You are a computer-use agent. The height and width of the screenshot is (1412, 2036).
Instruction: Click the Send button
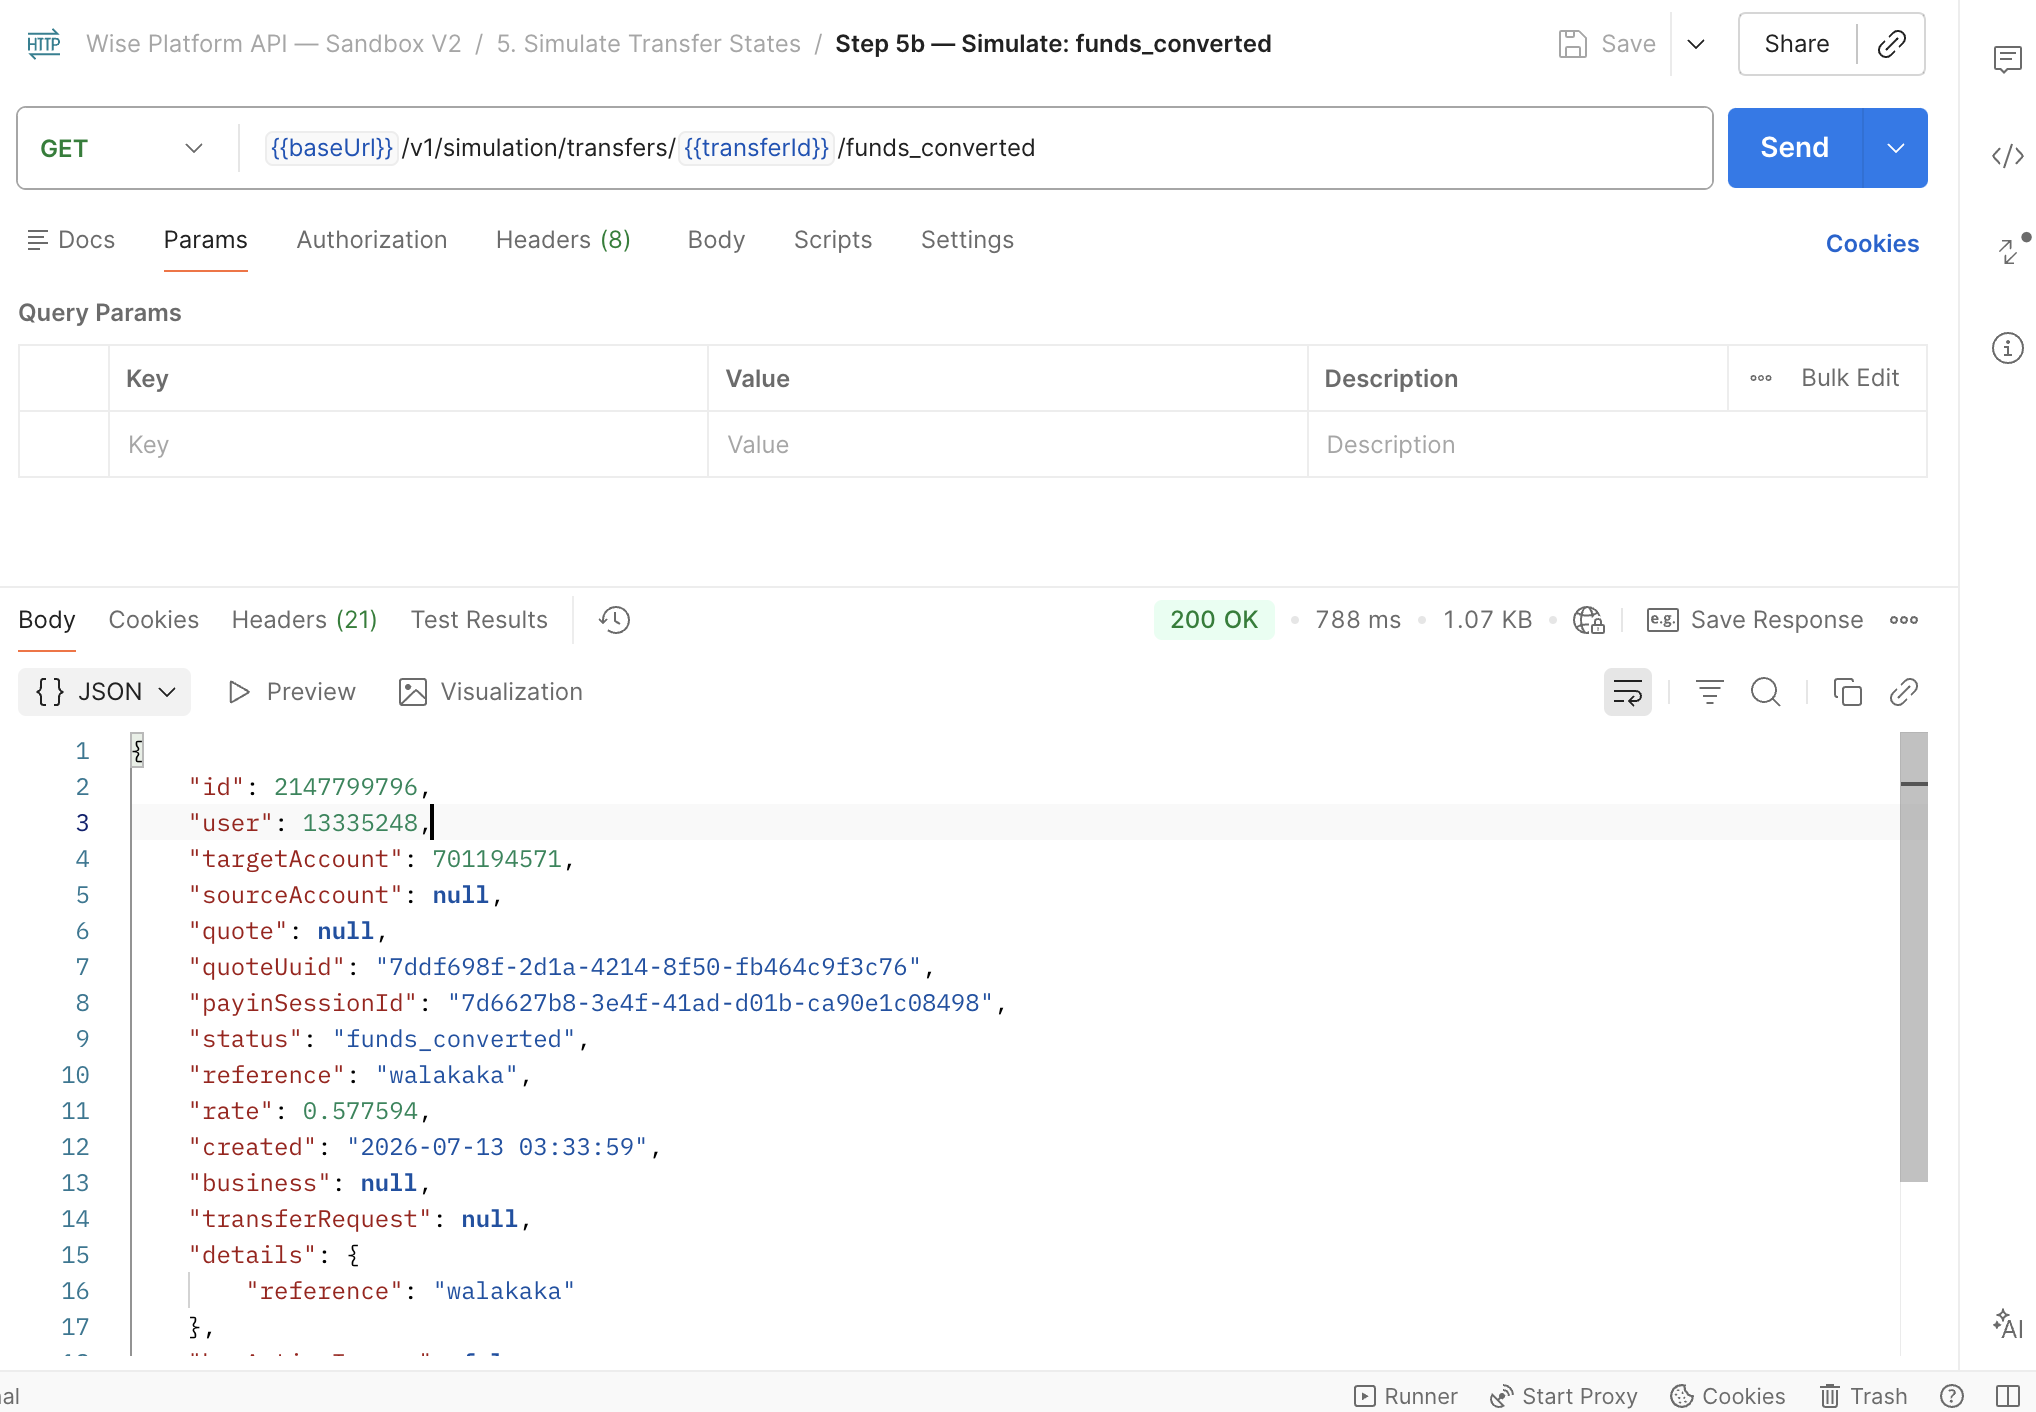[x=1795, y=148]
